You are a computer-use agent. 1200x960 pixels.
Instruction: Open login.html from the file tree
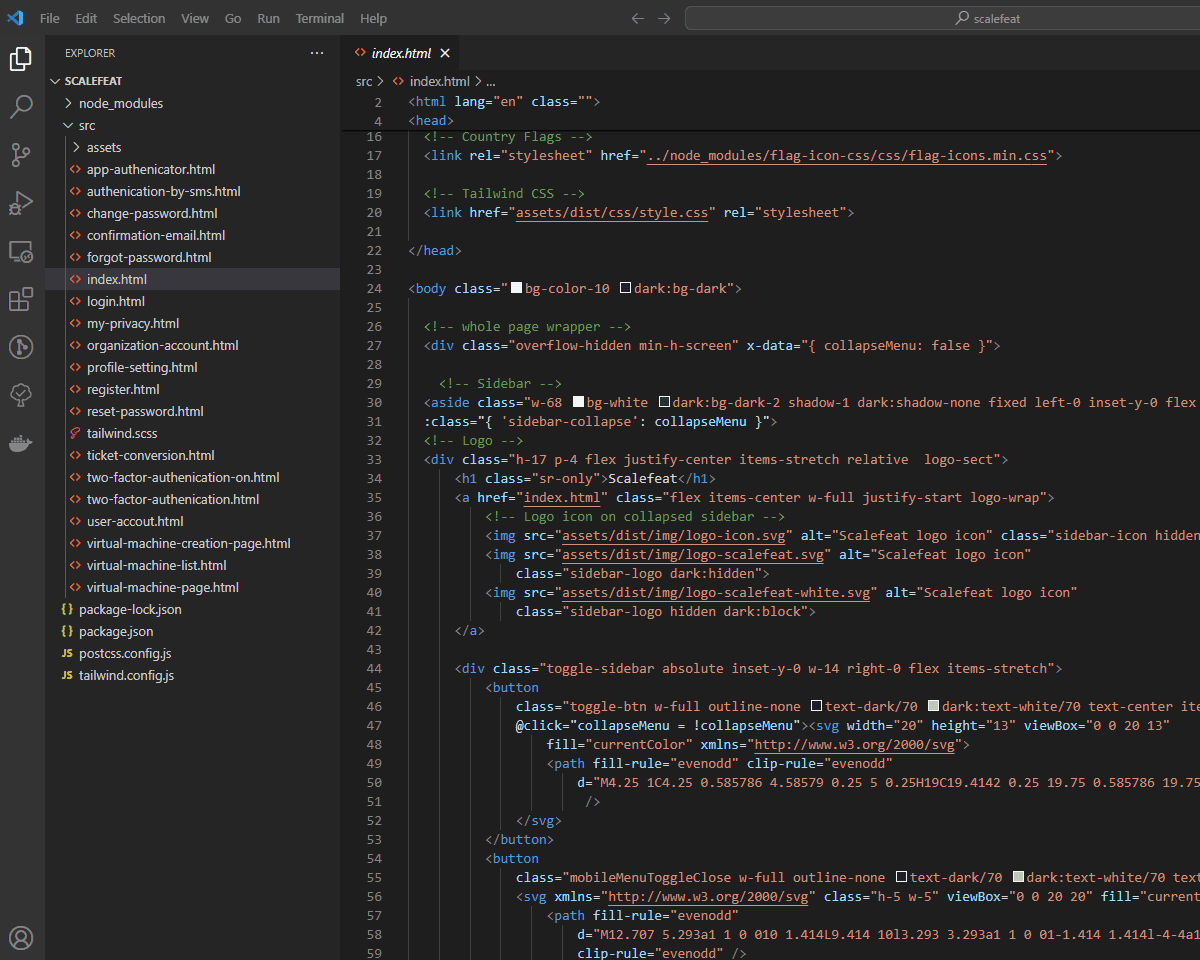(x=115, y=301)
